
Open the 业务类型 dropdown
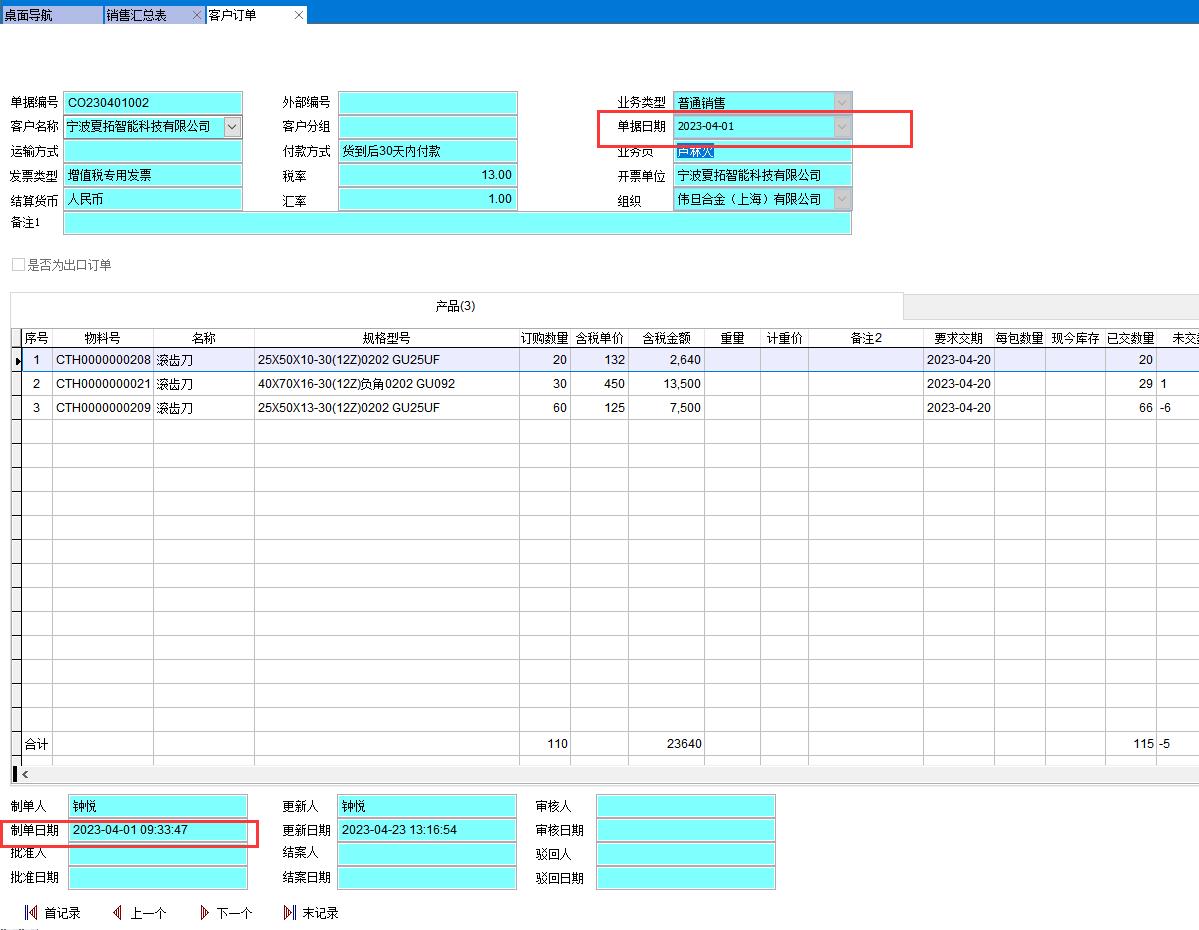click(842, 103)
